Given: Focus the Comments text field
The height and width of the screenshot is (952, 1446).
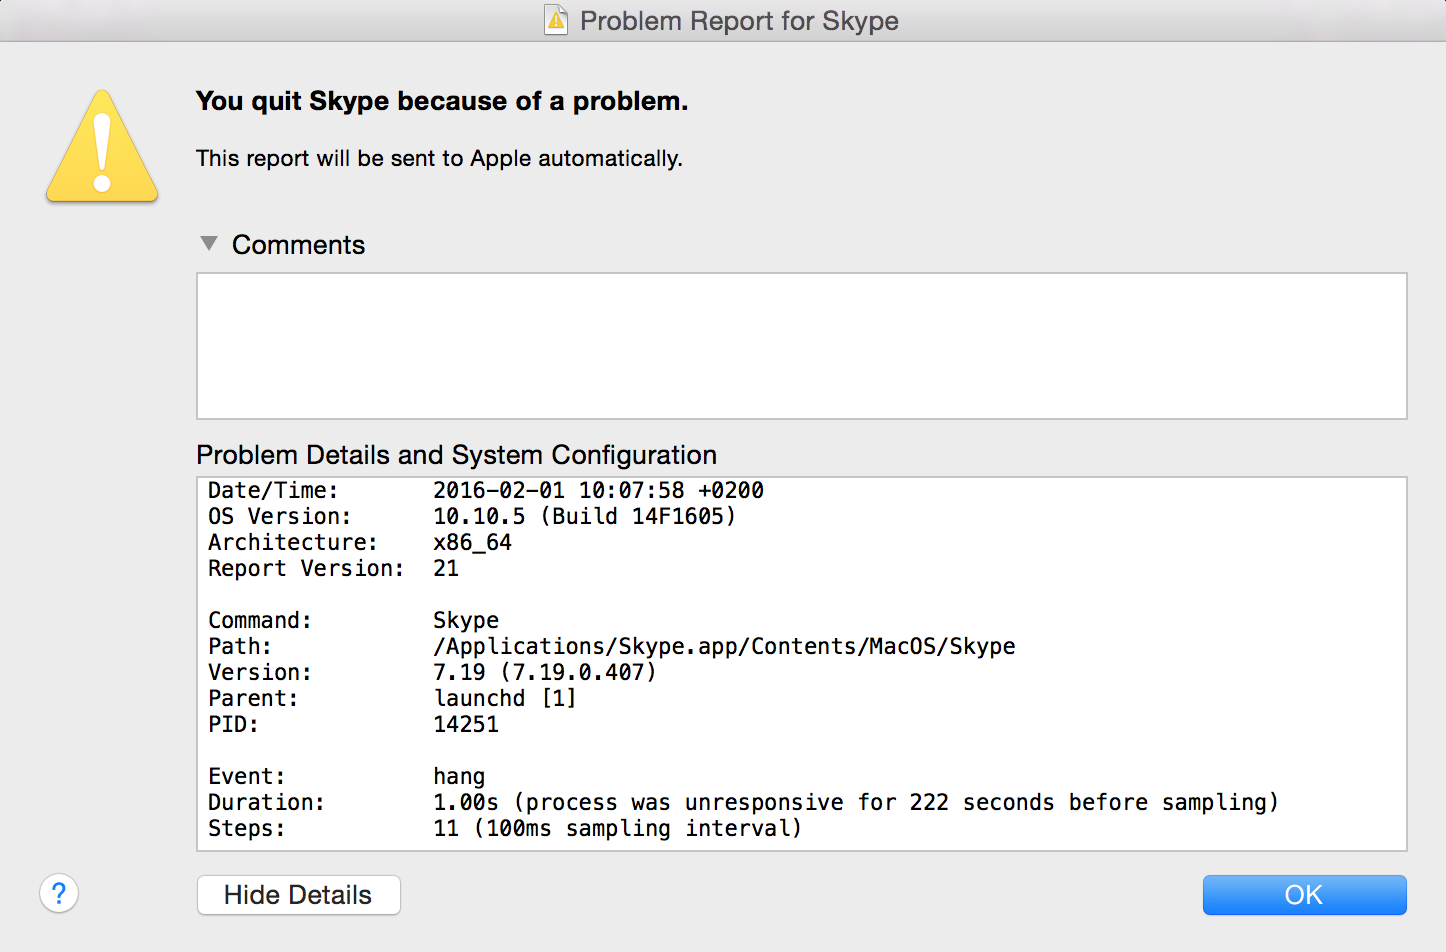Looking at the screenshot, I should (802, 346).
